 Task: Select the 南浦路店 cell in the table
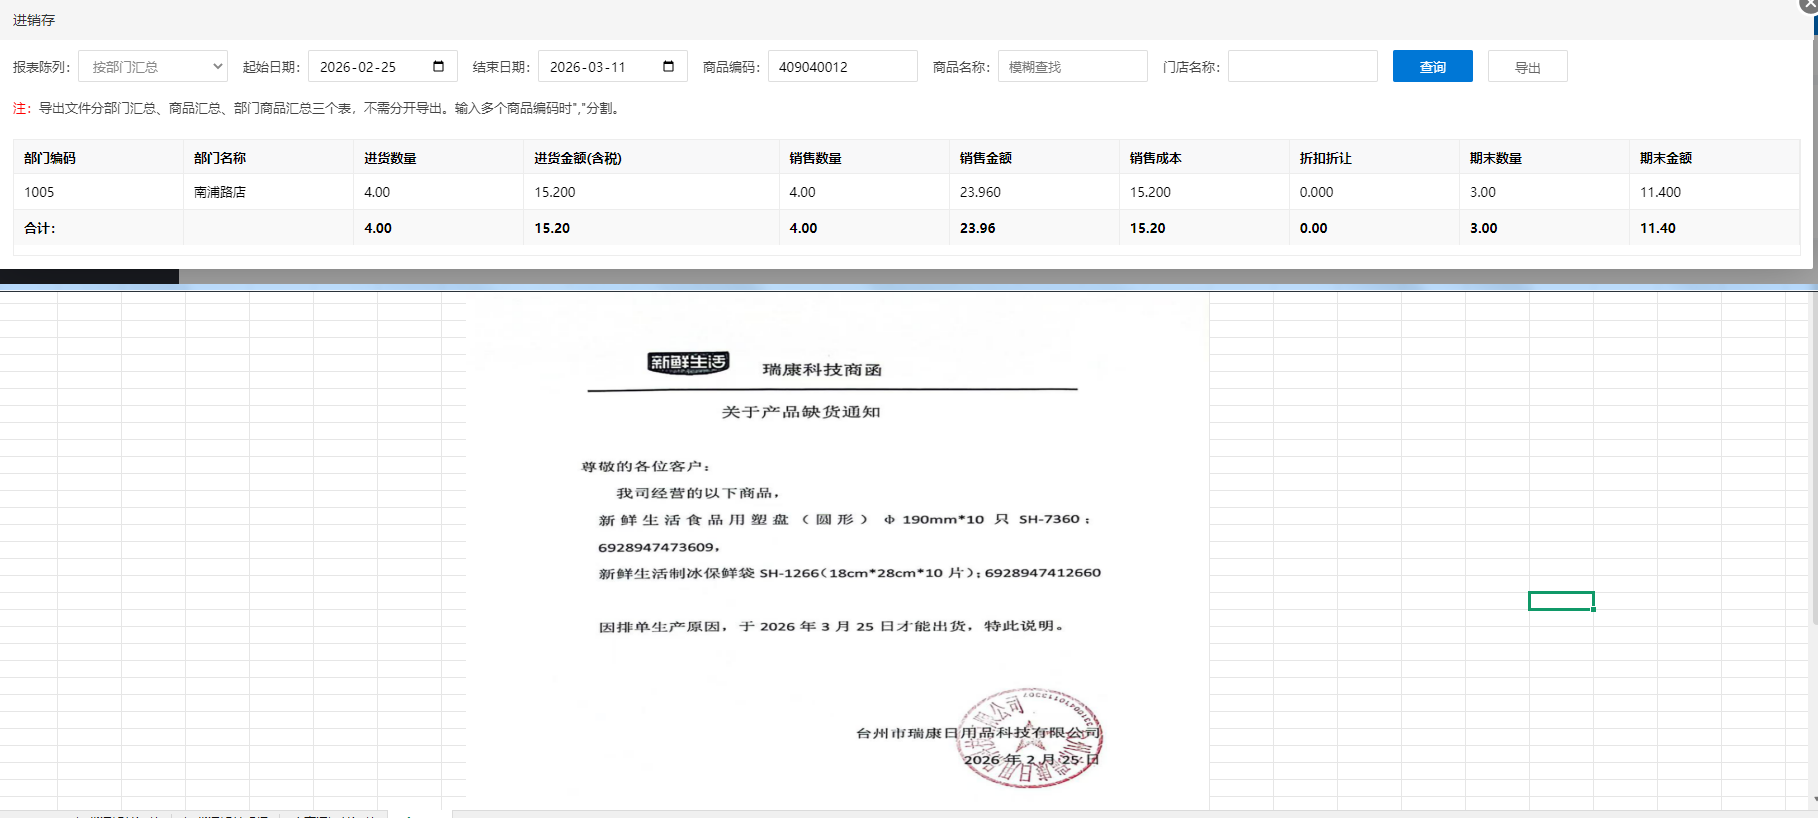pos(220,192)
